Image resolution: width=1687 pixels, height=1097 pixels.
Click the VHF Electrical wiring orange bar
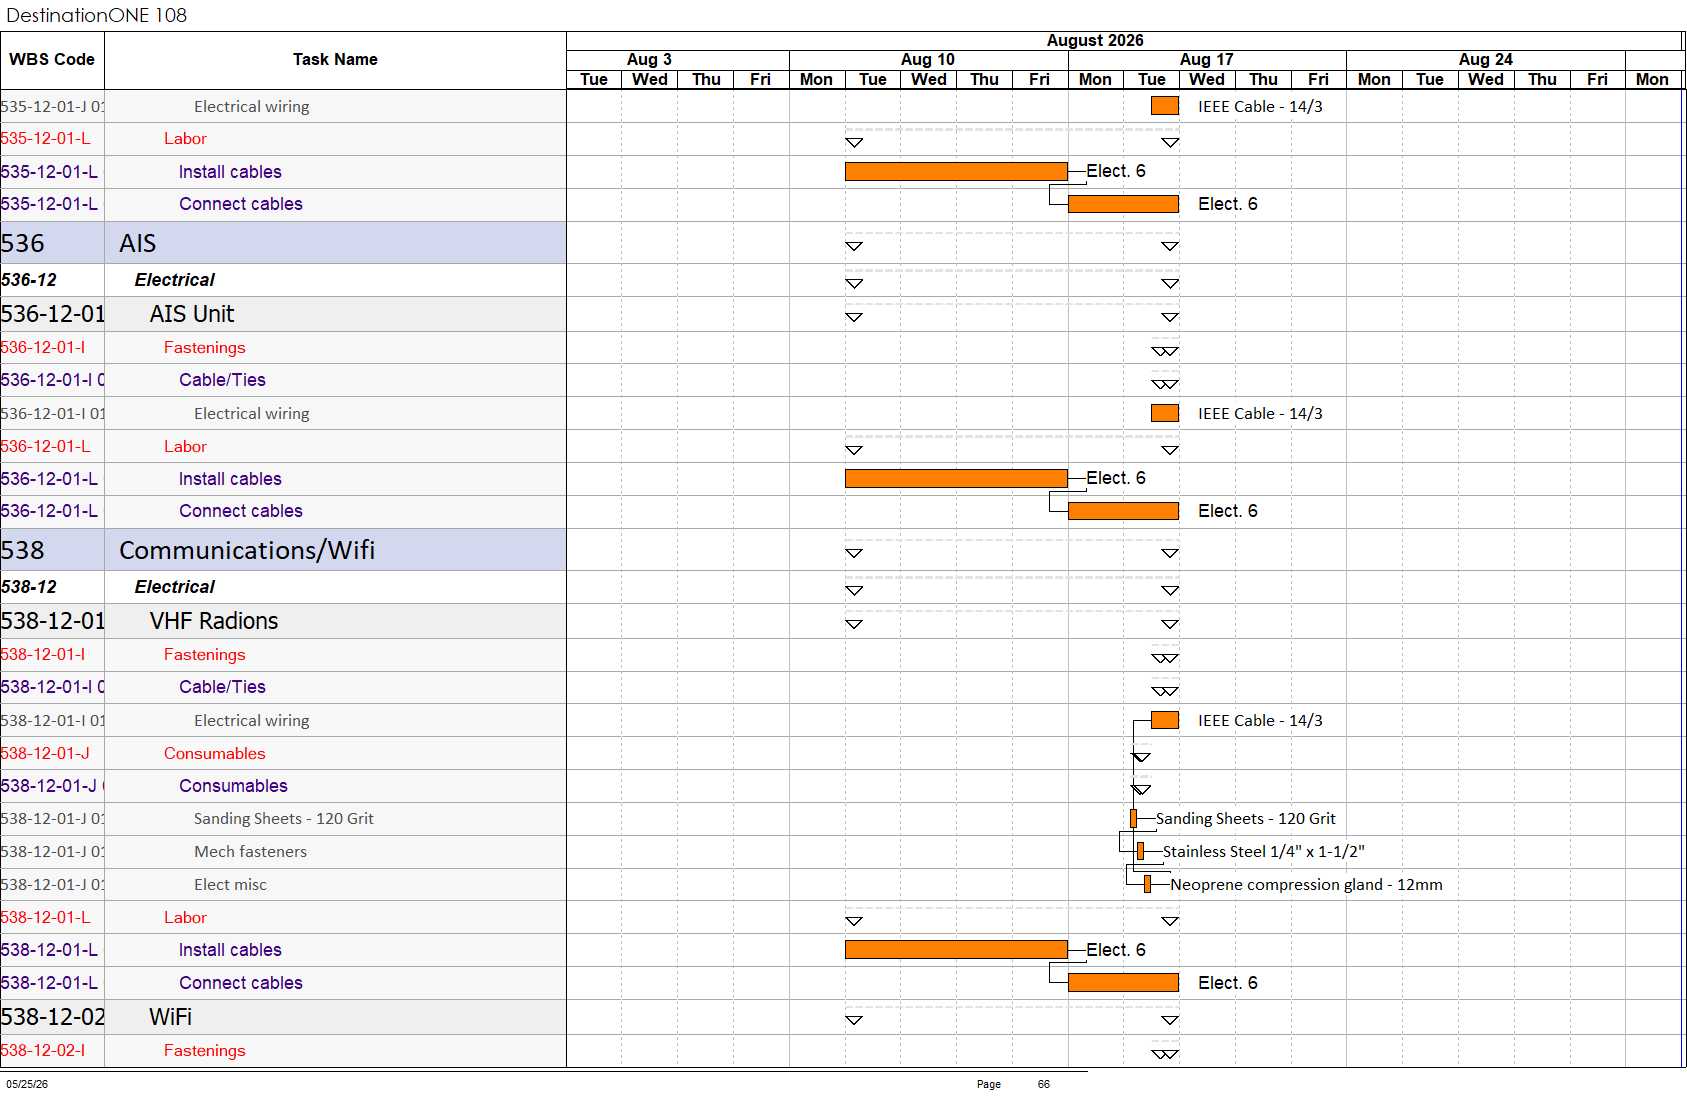click(1165, 720)
